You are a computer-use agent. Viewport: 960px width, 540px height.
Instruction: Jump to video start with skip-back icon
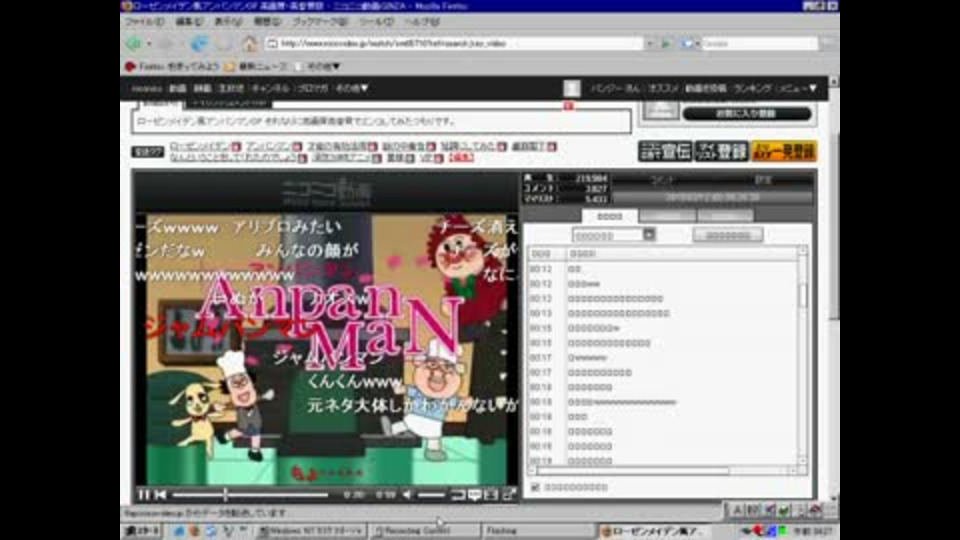pos(161,494)
